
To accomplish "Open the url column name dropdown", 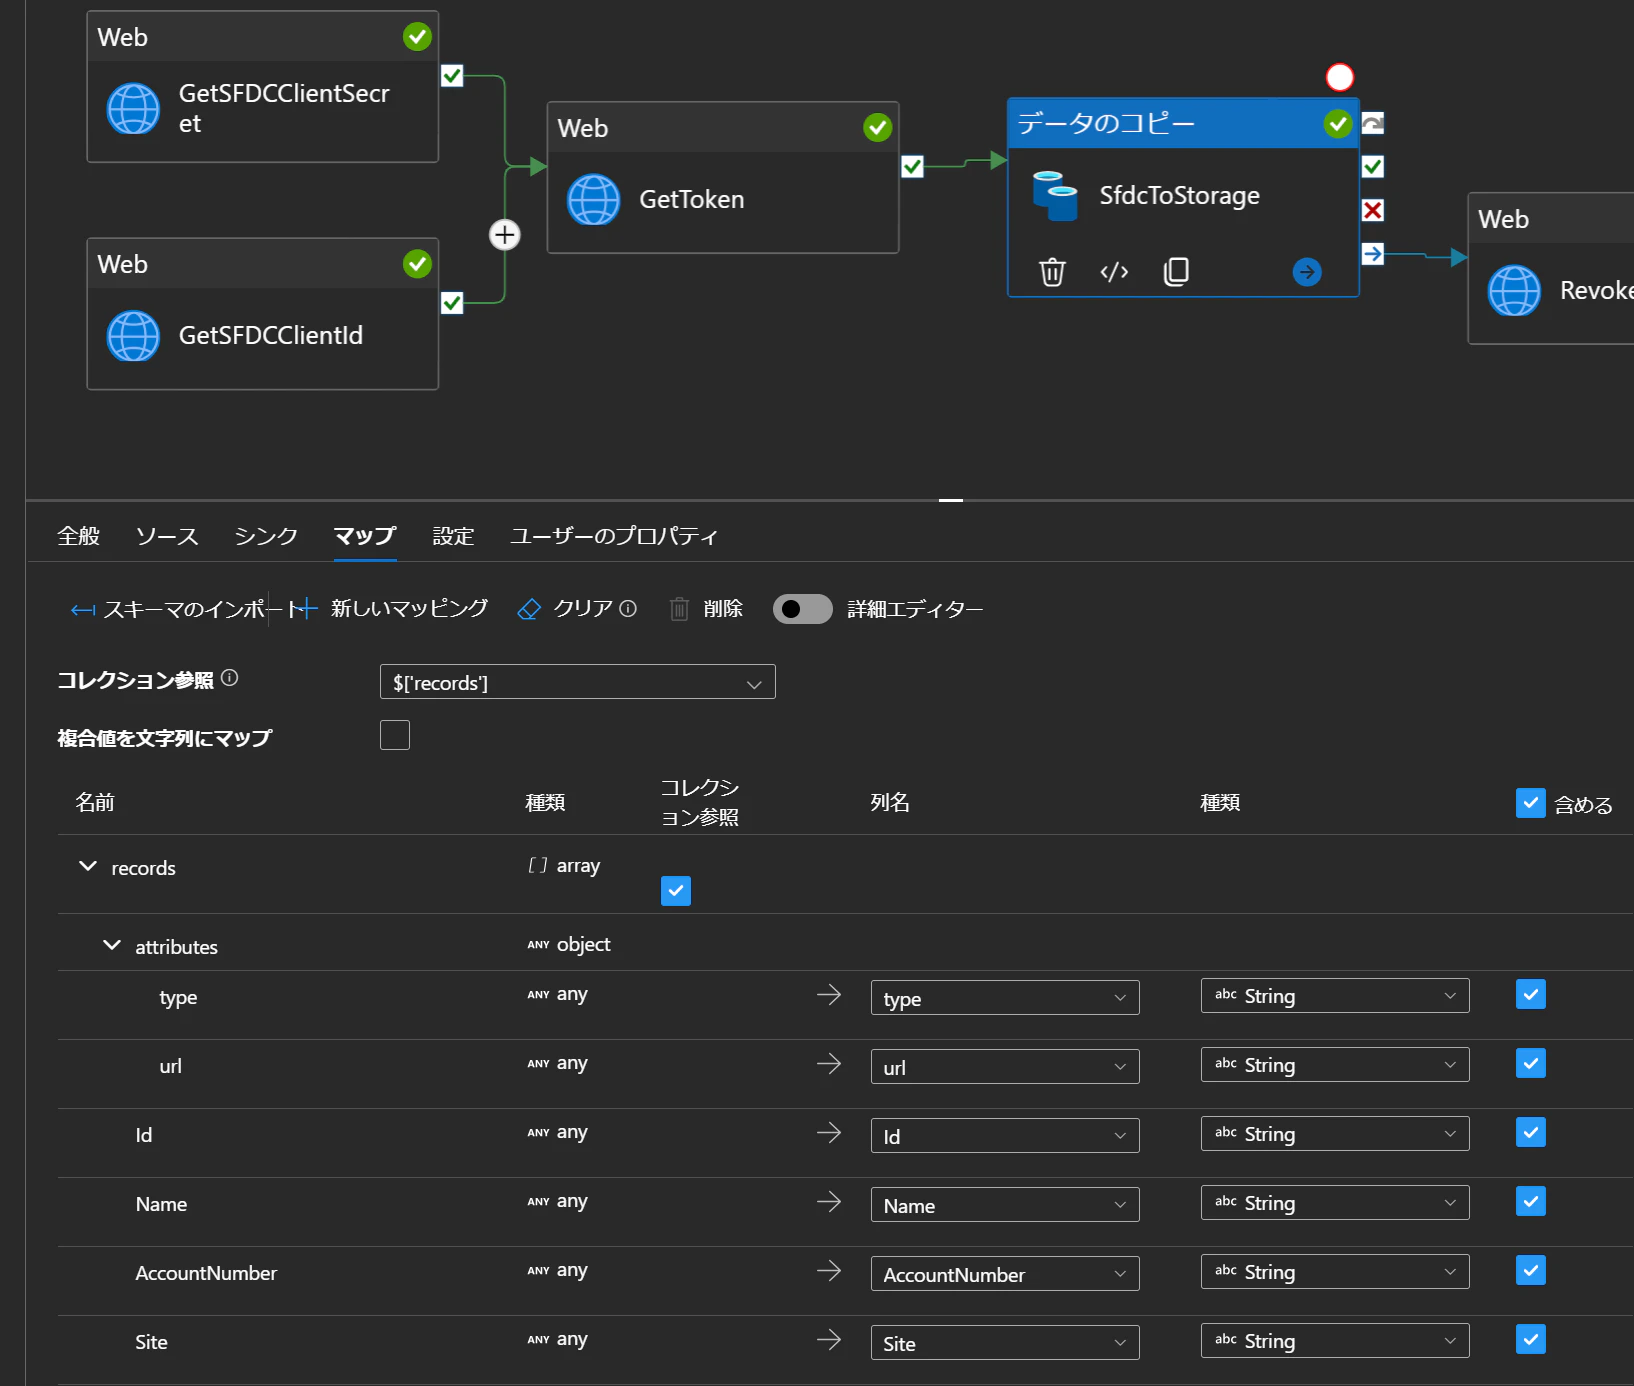I will [x=1004, y=1067].
